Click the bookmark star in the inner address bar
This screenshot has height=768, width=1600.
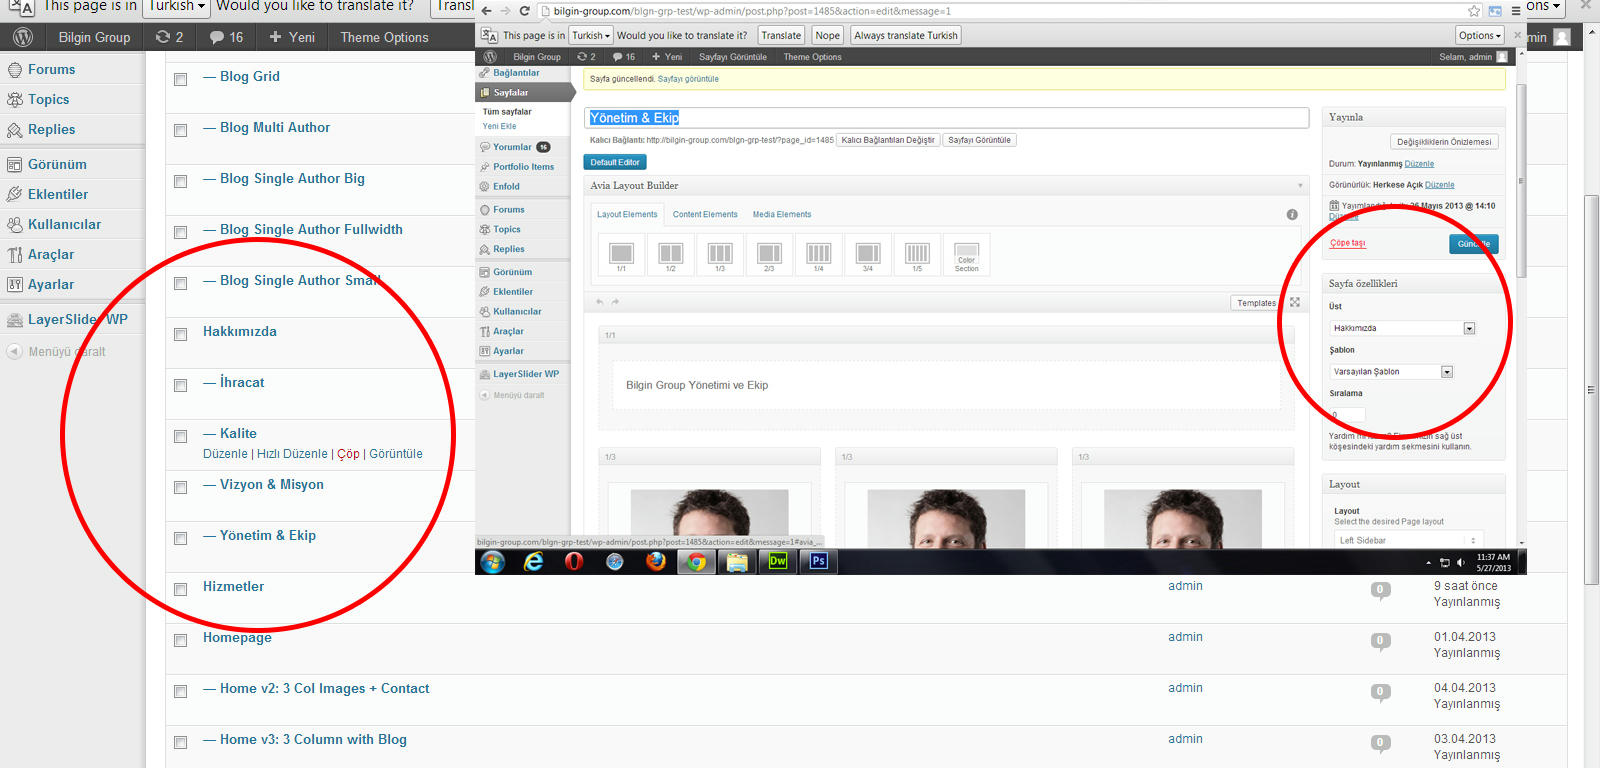pyautogui.click(x=1474, y=11)
